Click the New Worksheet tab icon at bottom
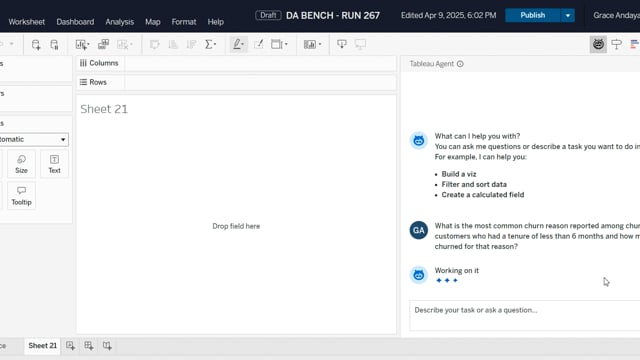 point(70,346)
